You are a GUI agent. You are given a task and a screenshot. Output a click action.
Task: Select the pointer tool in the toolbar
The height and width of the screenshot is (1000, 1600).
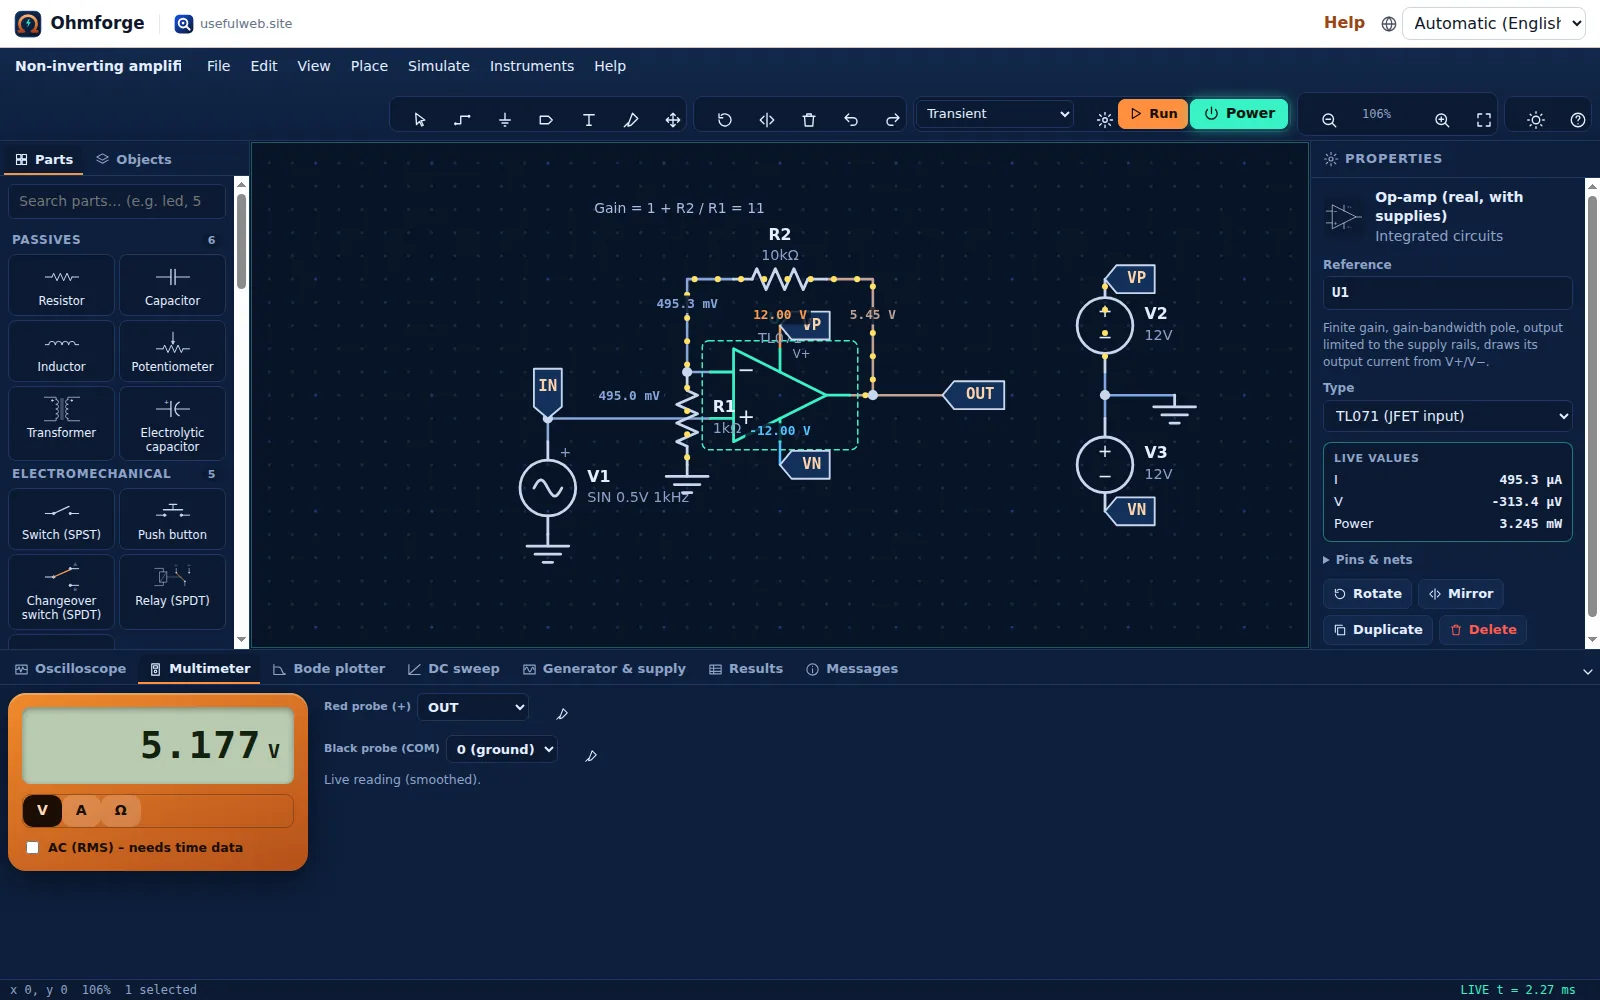tap(420, 120)
